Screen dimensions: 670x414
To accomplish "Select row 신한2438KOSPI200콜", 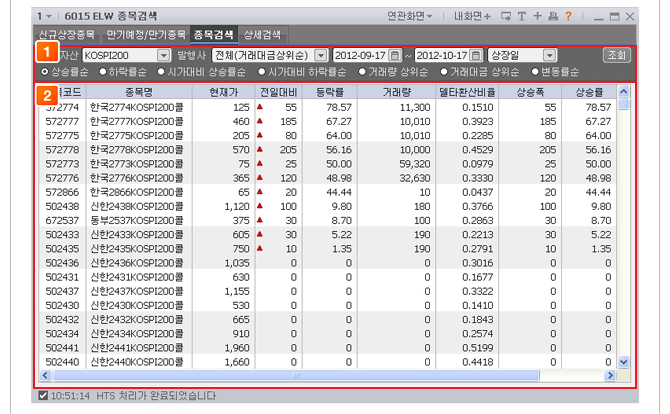I will (x=328, y=206).
